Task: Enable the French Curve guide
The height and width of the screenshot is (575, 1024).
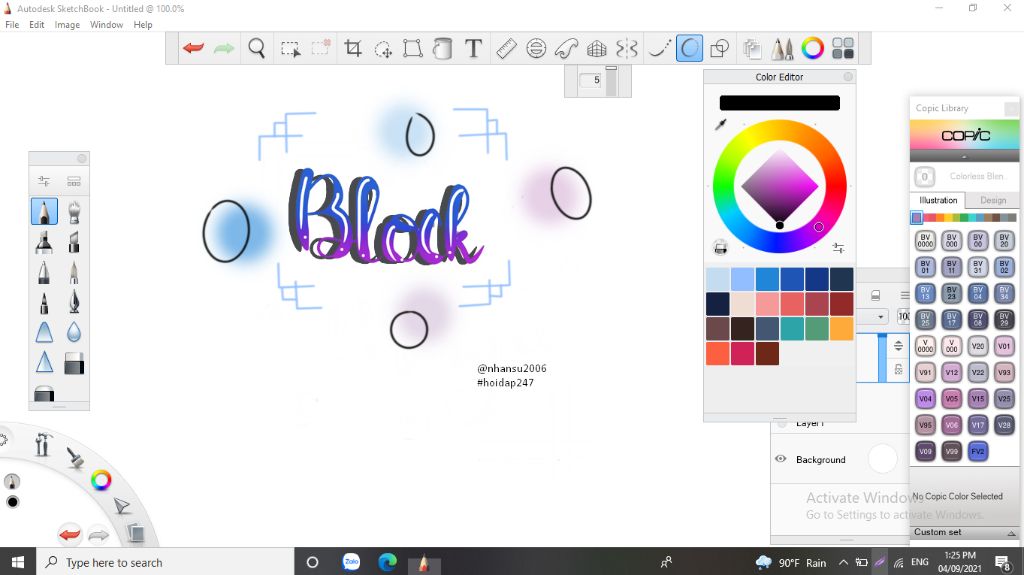Action: (x=566, y=48)
